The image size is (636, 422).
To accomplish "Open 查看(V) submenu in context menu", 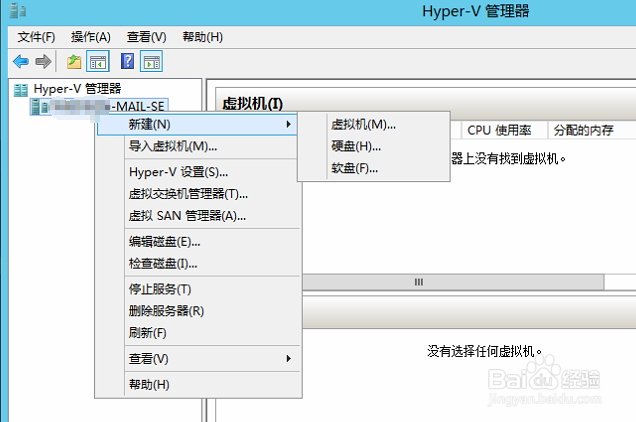I will [x=199, y=359].
